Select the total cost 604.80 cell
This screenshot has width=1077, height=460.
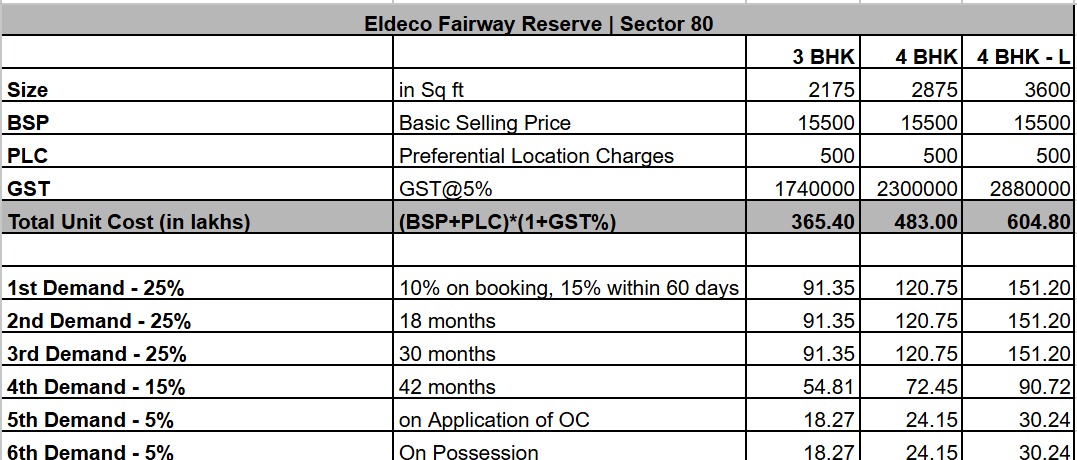pyautogui.click(x=1037, y=222)
